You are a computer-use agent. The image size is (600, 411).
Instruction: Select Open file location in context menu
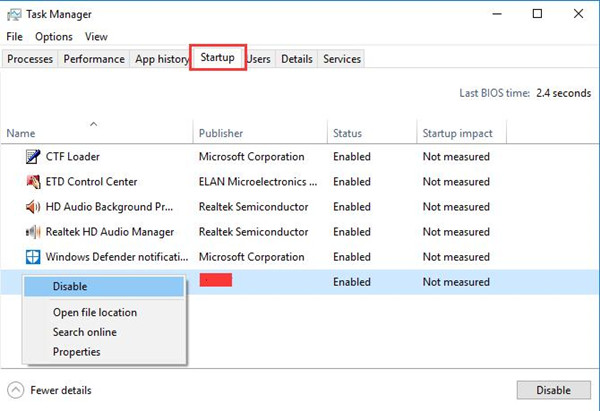95,313
